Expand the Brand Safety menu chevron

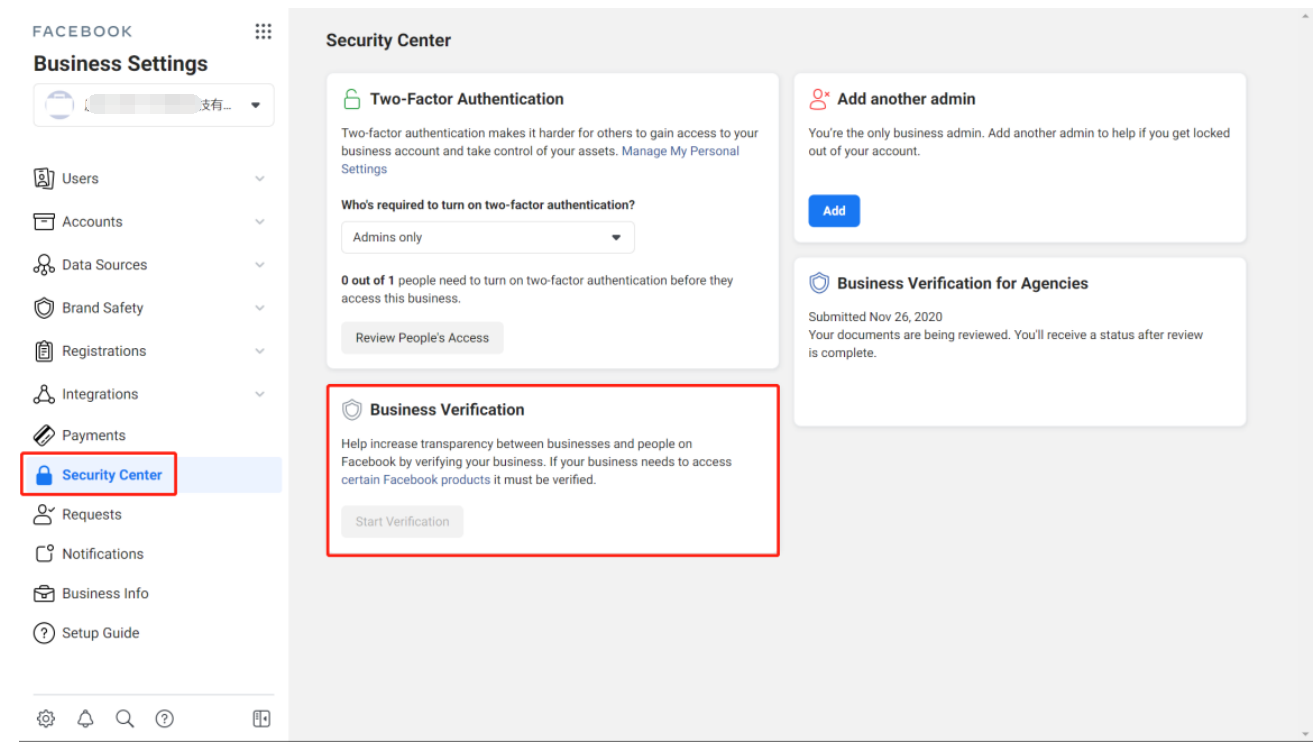coord(260,308)
